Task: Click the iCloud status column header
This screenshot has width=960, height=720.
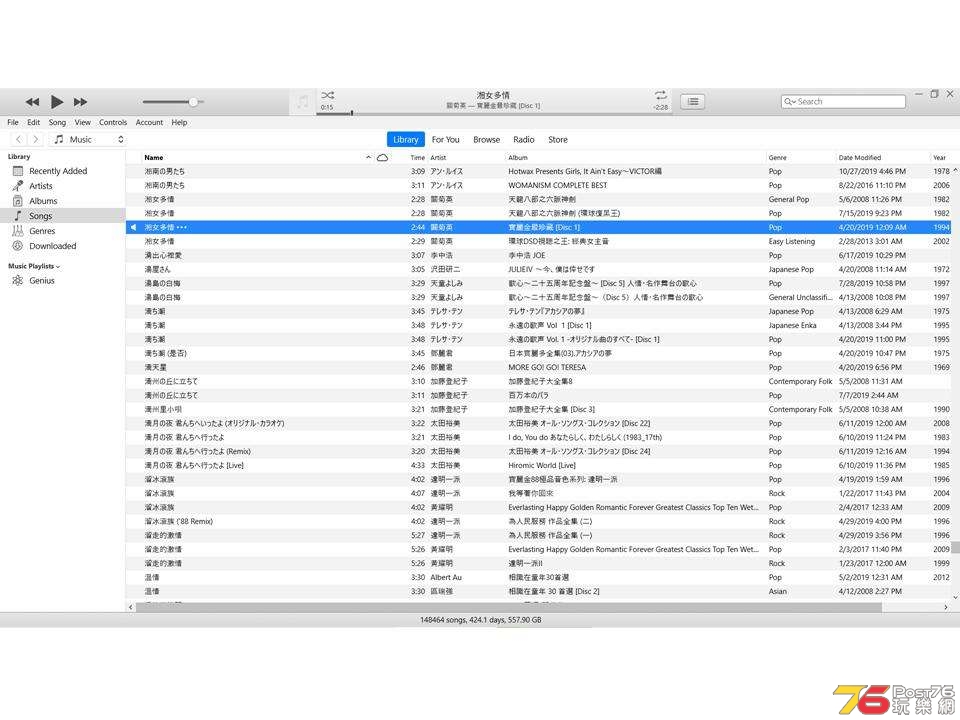Action: click(383, 158)
